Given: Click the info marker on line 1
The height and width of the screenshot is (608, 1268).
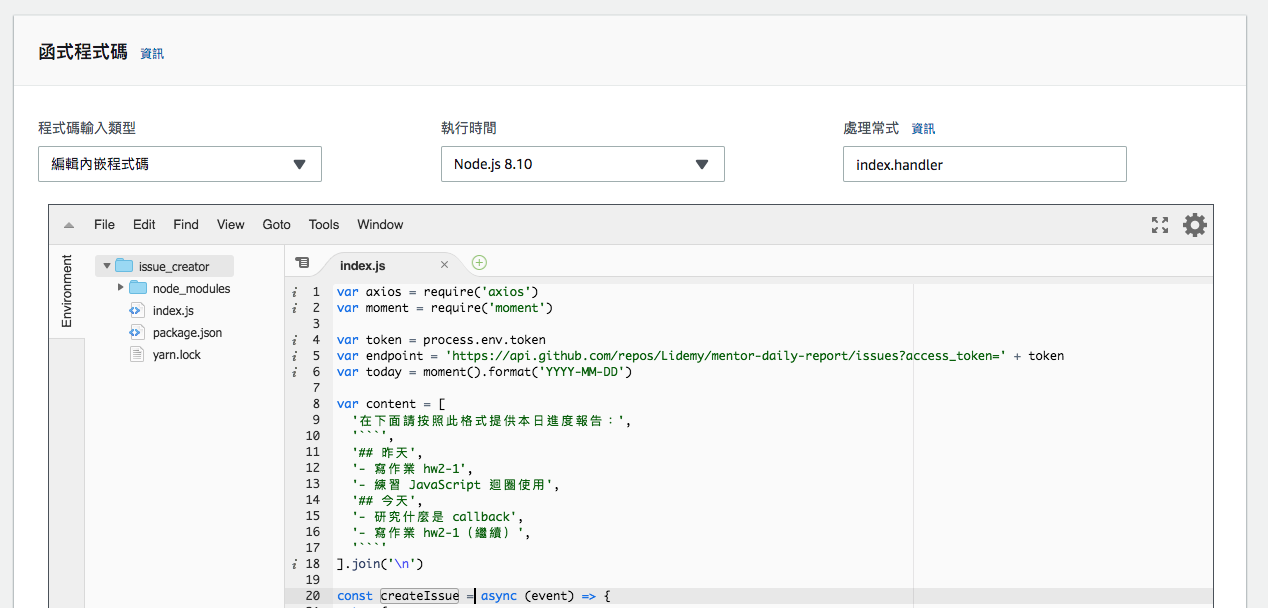Looking at the screenshot, I should click(294, 292).
